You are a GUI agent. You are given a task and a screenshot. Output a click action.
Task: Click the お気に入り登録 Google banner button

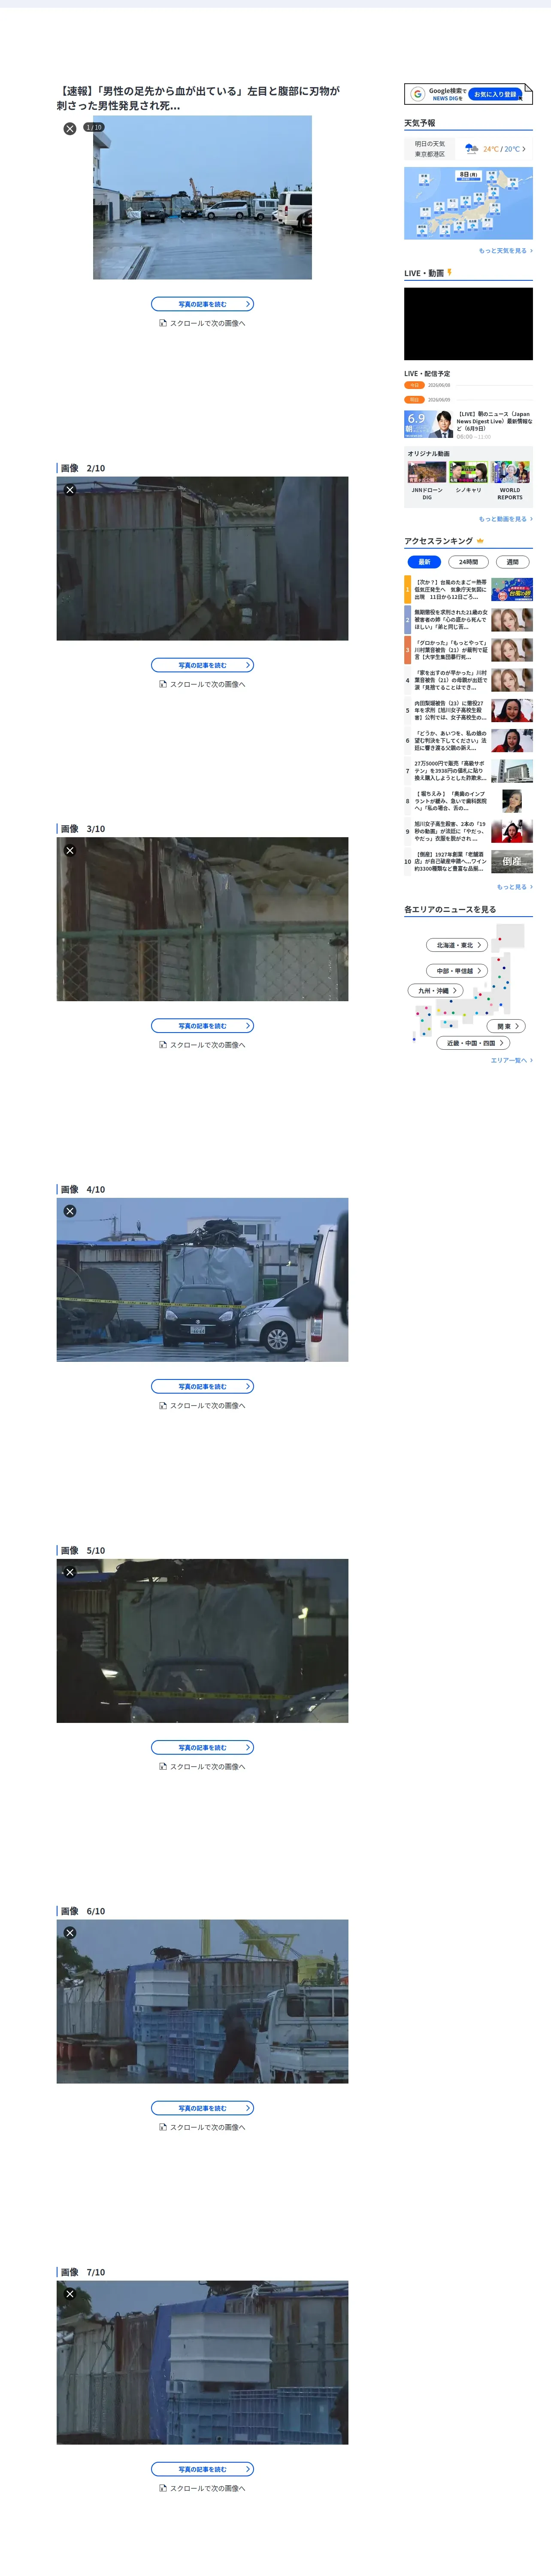click(x=496, y=94)
